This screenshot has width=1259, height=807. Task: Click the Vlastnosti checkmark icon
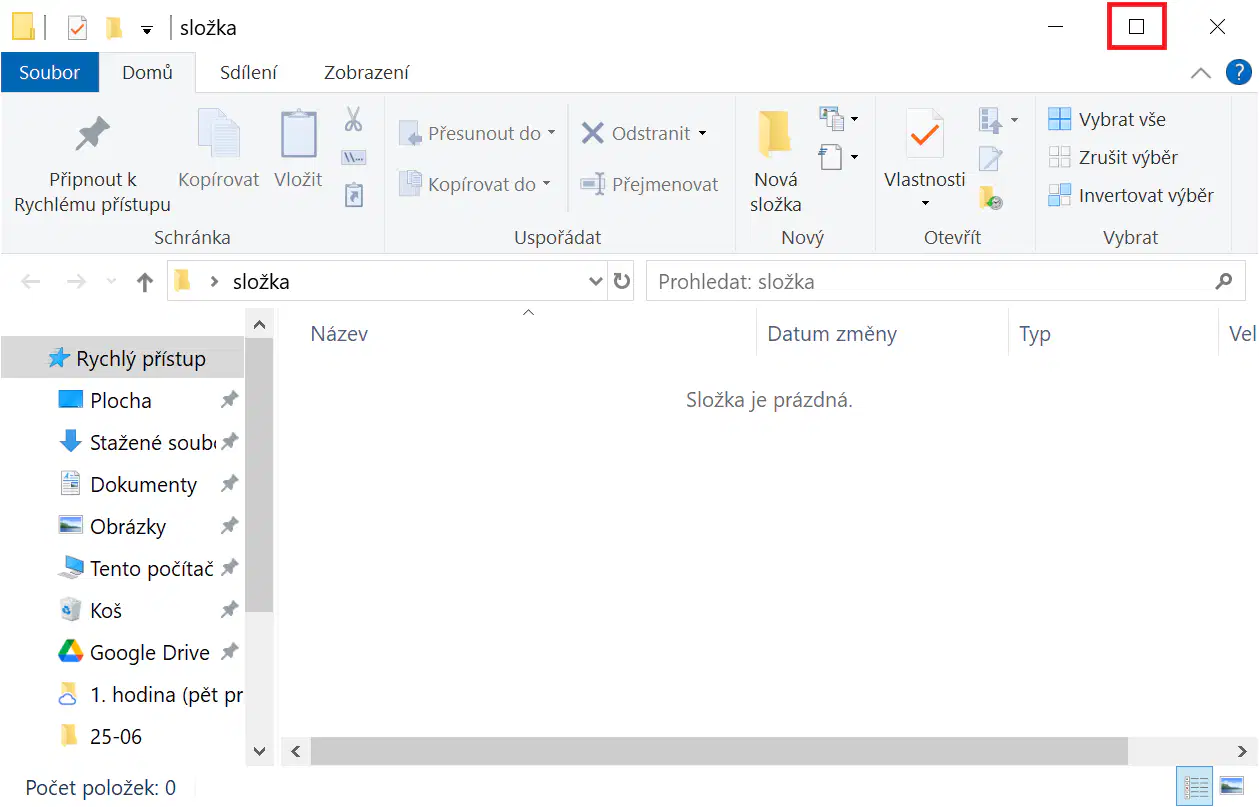tap(925, 134)
